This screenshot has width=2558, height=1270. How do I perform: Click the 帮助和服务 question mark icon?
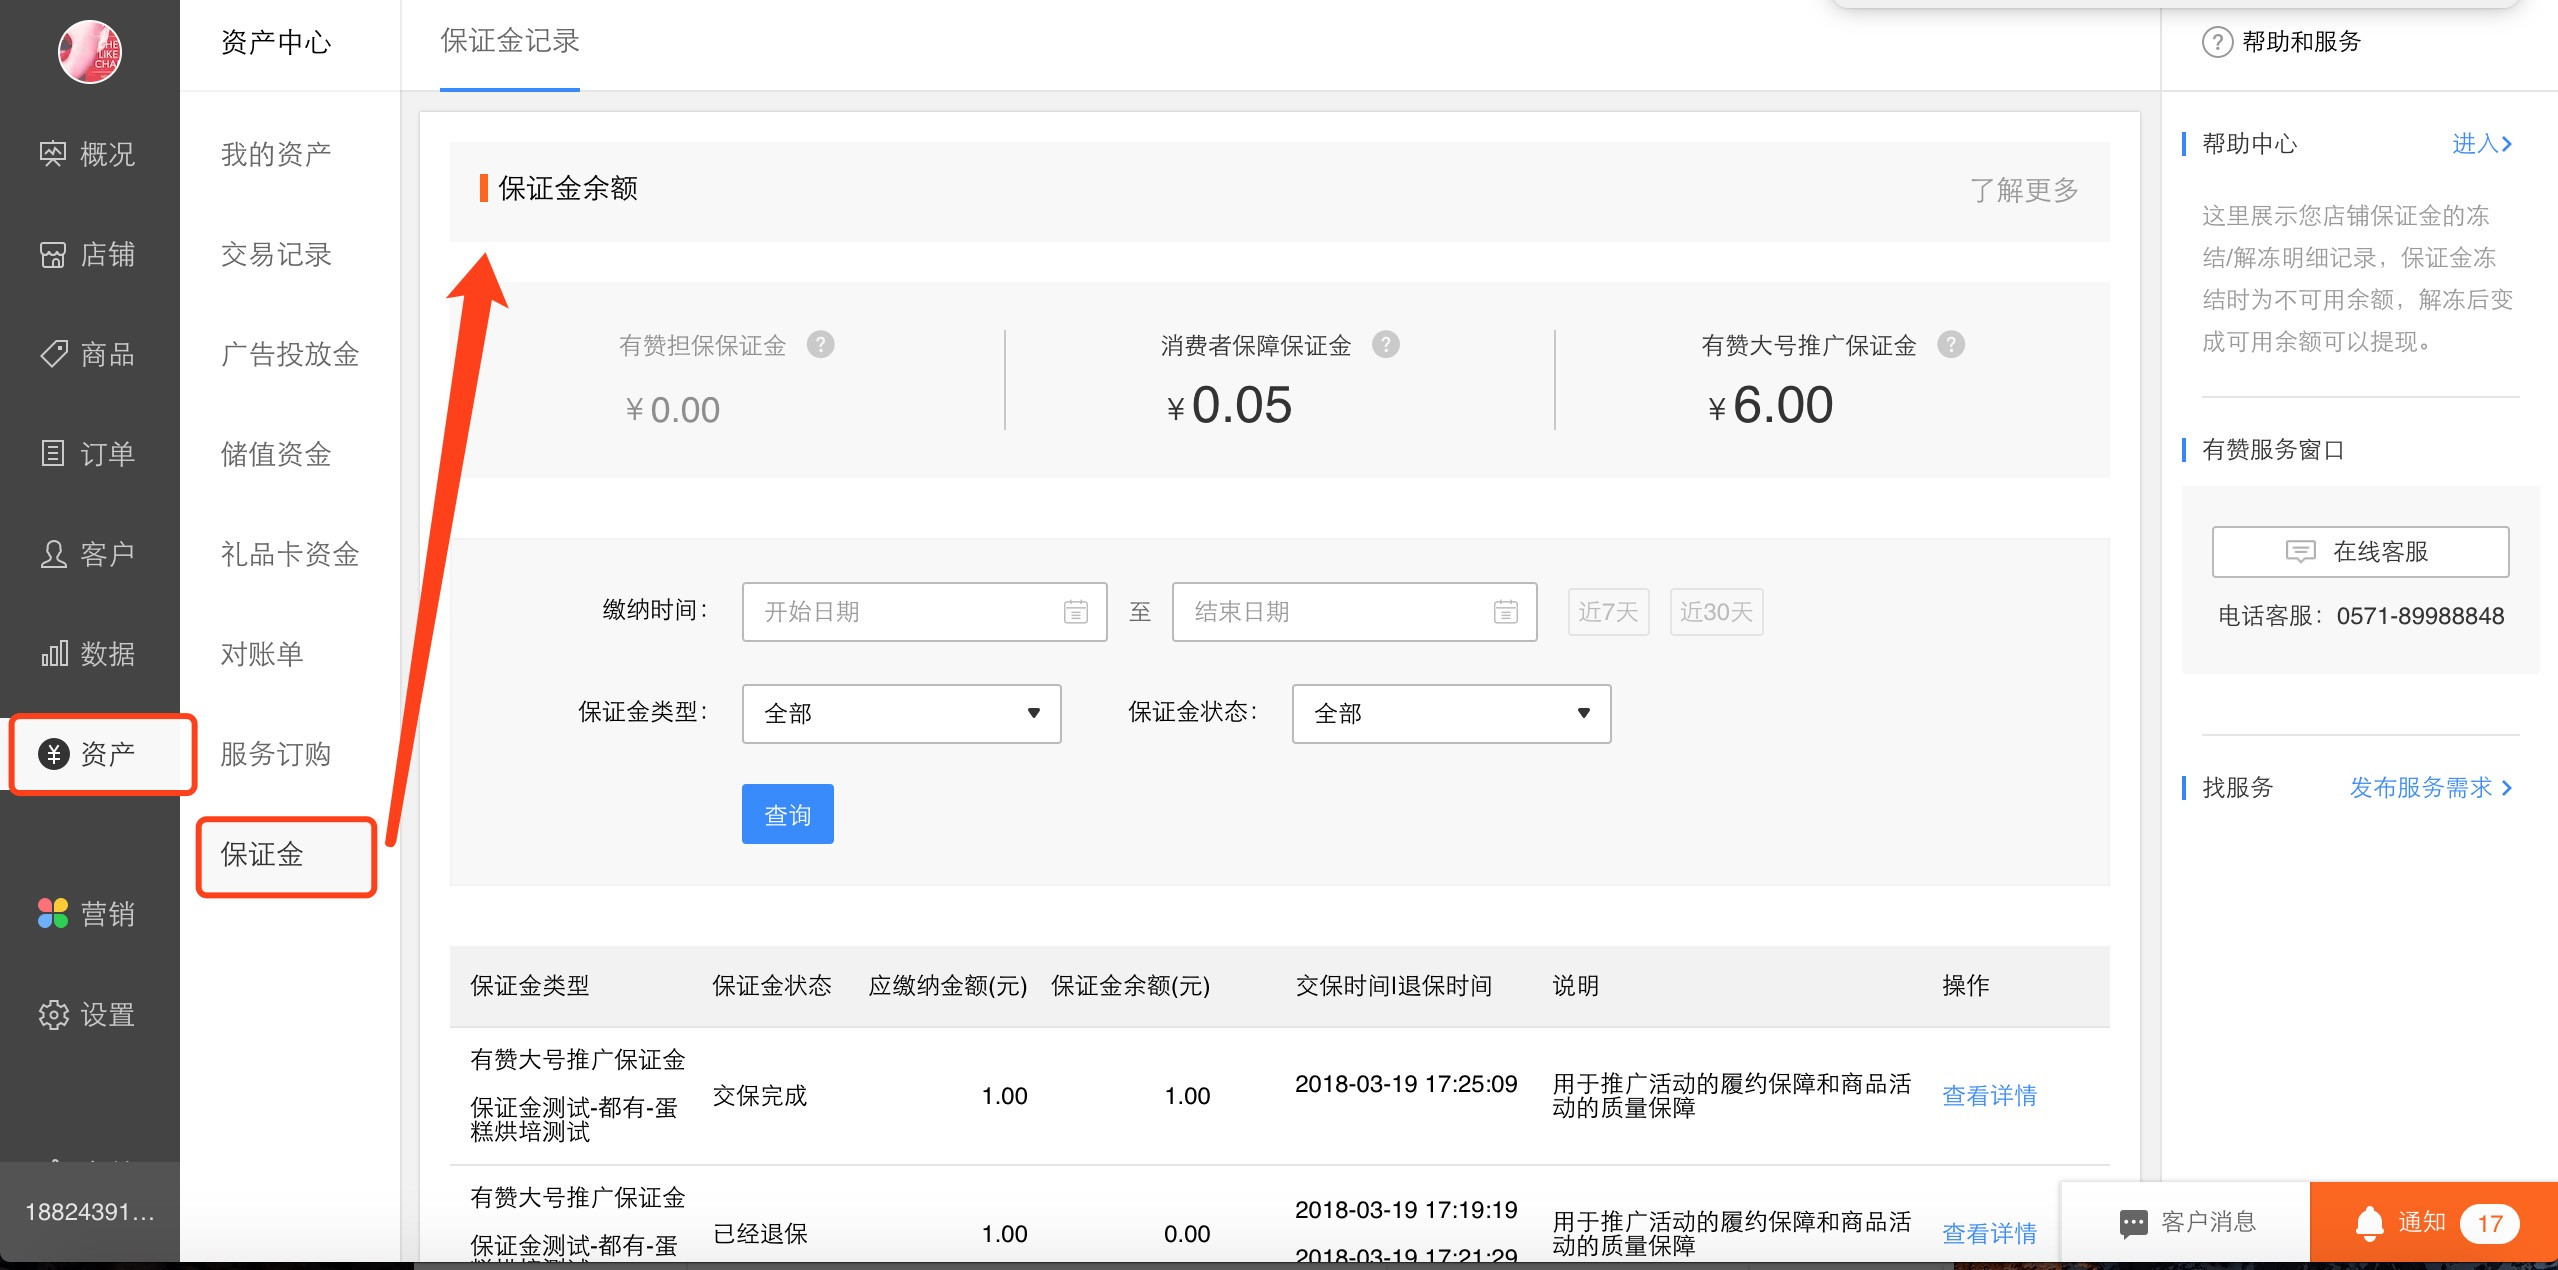coord(2217,42)
